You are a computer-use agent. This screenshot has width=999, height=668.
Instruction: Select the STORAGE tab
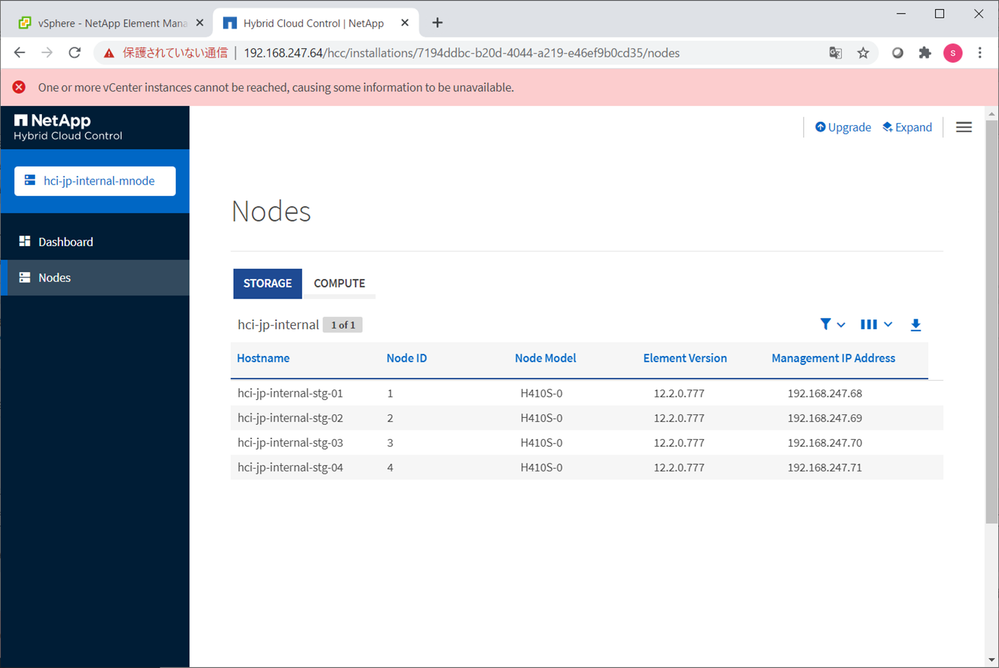[x=267, y=283]
